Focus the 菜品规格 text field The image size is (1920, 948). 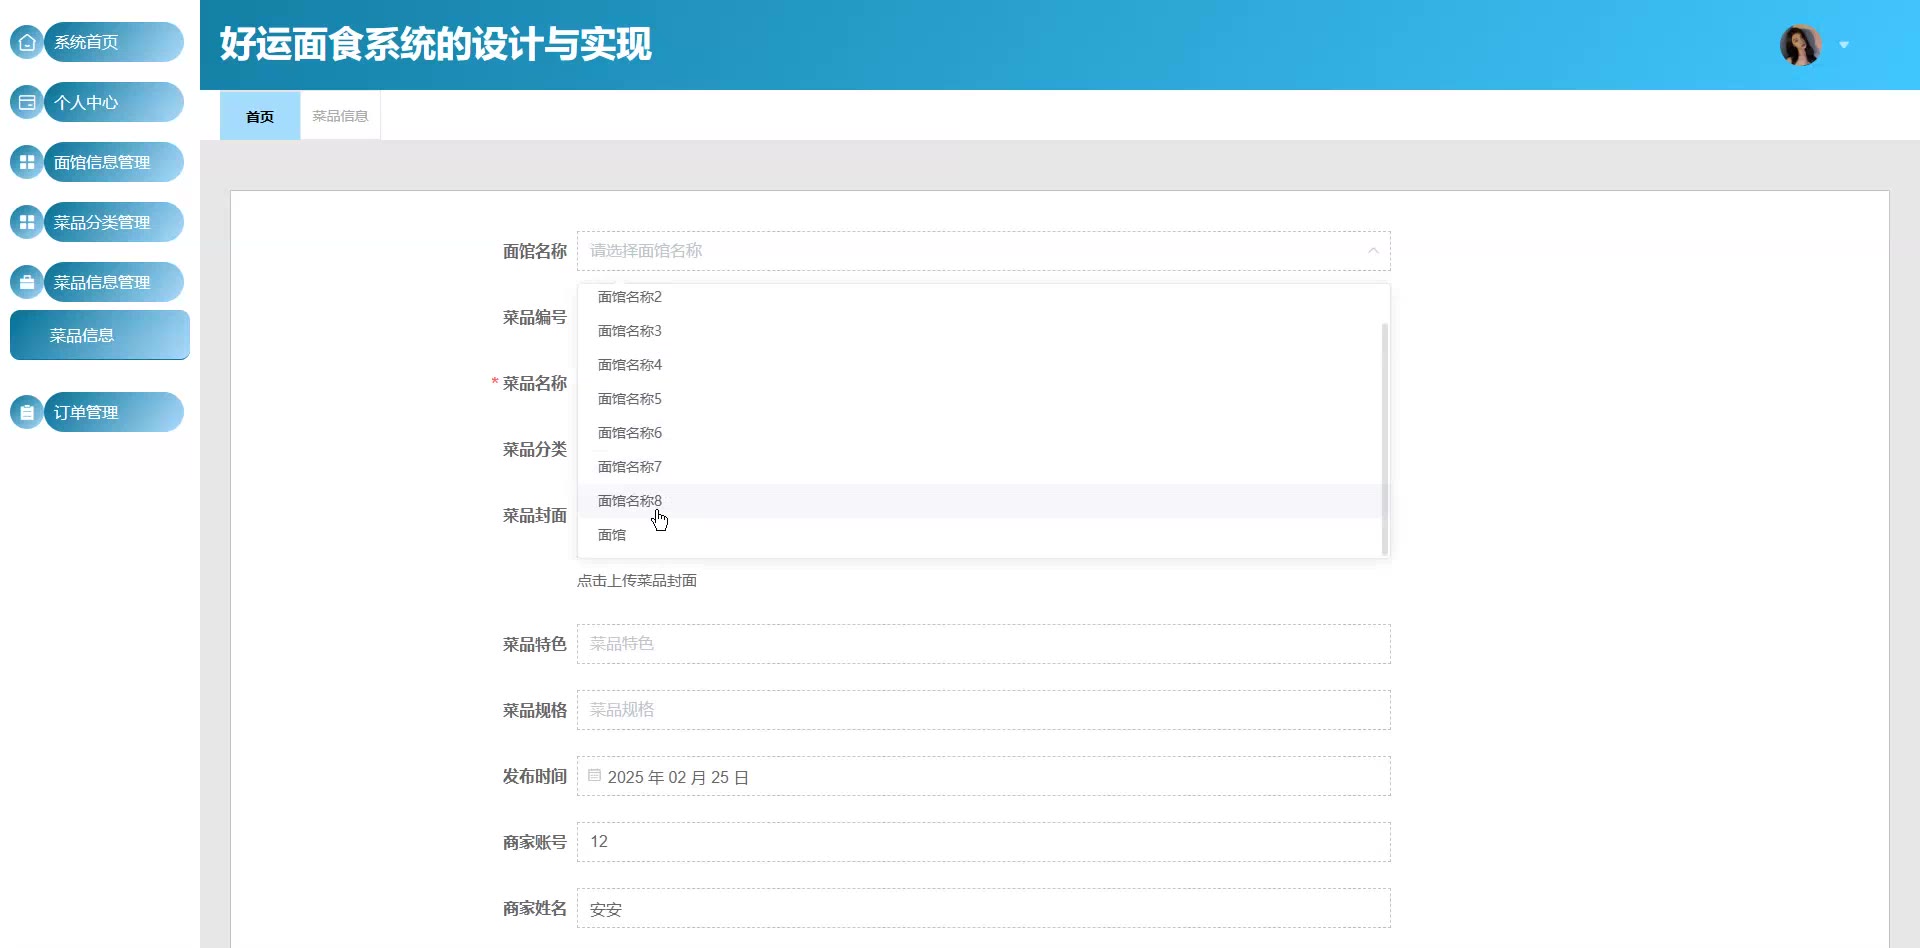point(983,710)
